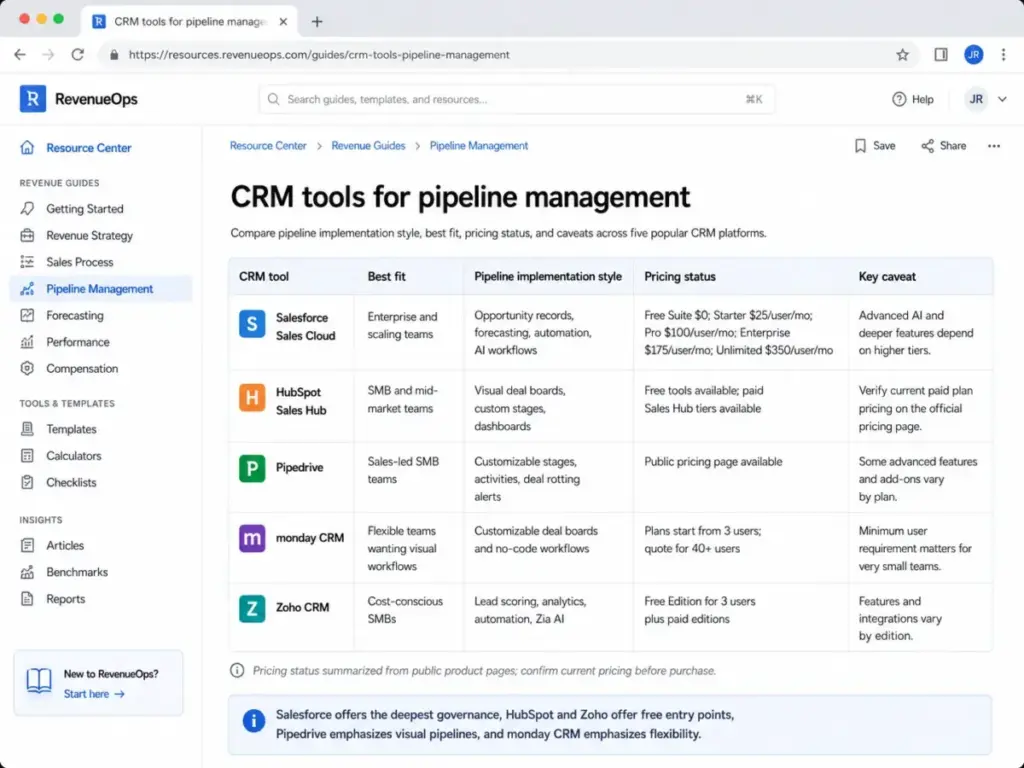Click the open book icon in New to RevenueOps card
1024x768 pixels.
pyautogui.click(x=39, y=680)
